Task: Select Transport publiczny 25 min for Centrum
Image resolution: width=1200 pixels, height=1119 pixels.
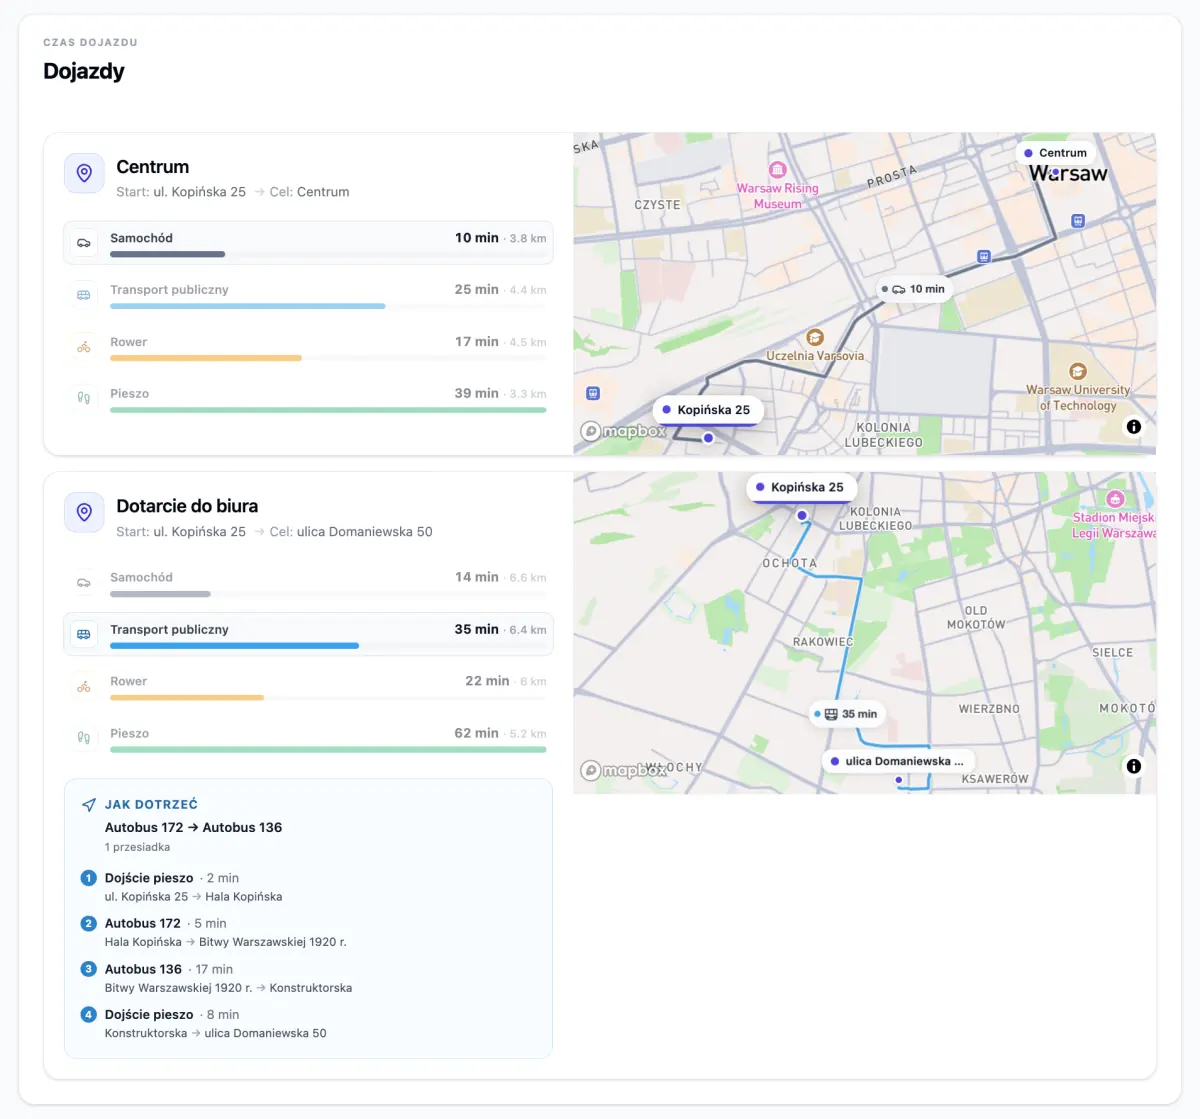Action: (x=308, y=295)
